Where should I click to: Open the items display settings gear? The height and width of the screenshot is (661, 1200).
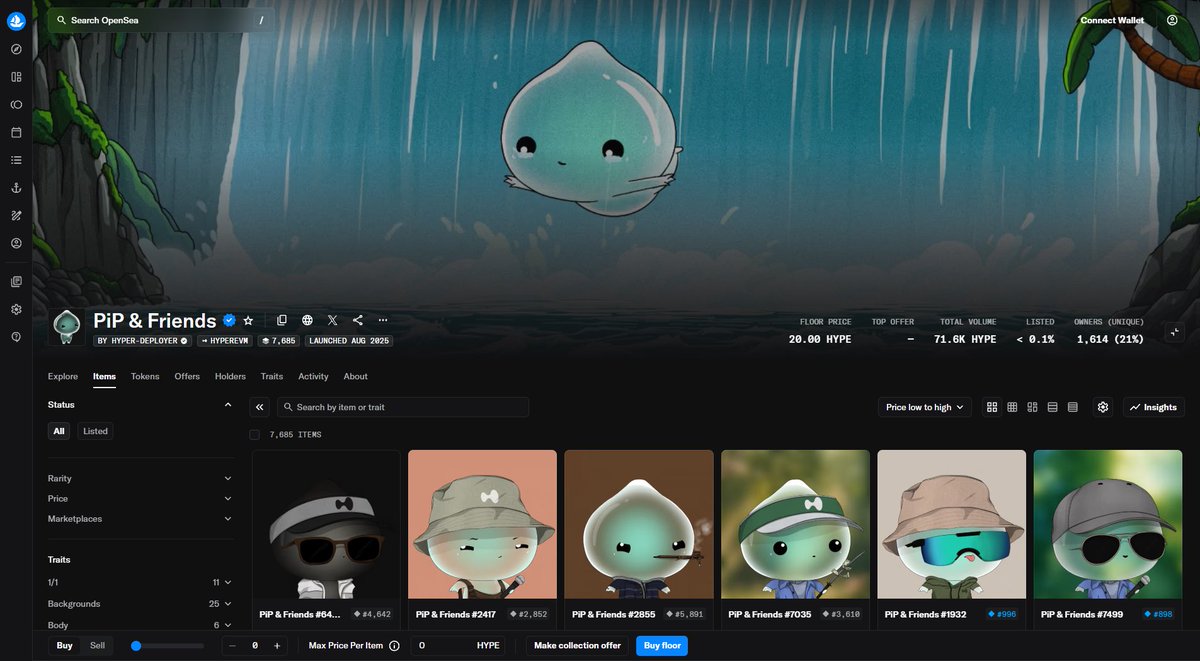(x=1103, y=407)
